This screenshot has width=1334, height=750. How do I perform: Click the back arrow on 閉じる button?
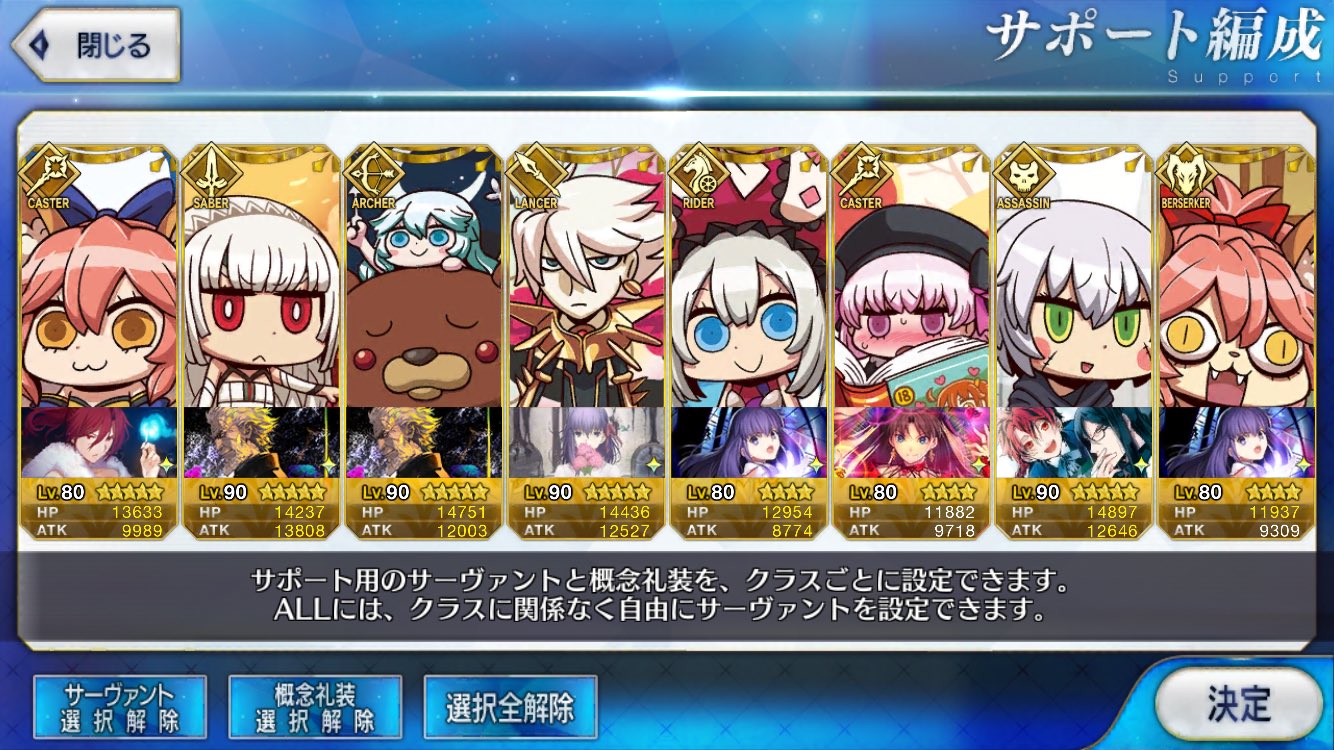(x=38, y=46)
